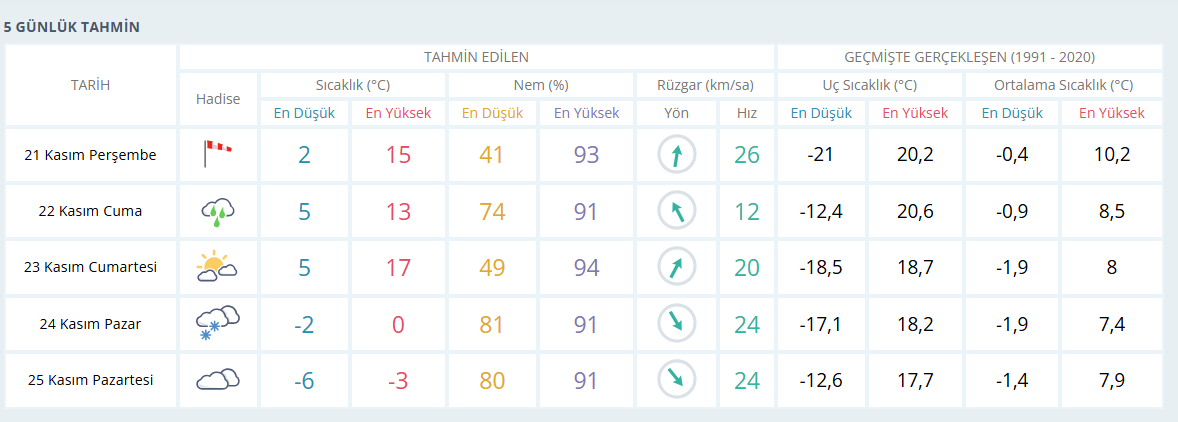Image resolution: width=1178 pixels, height=422 pixels.
Task: Select the TAHMİN EDİLEN header
Action: 476,57
